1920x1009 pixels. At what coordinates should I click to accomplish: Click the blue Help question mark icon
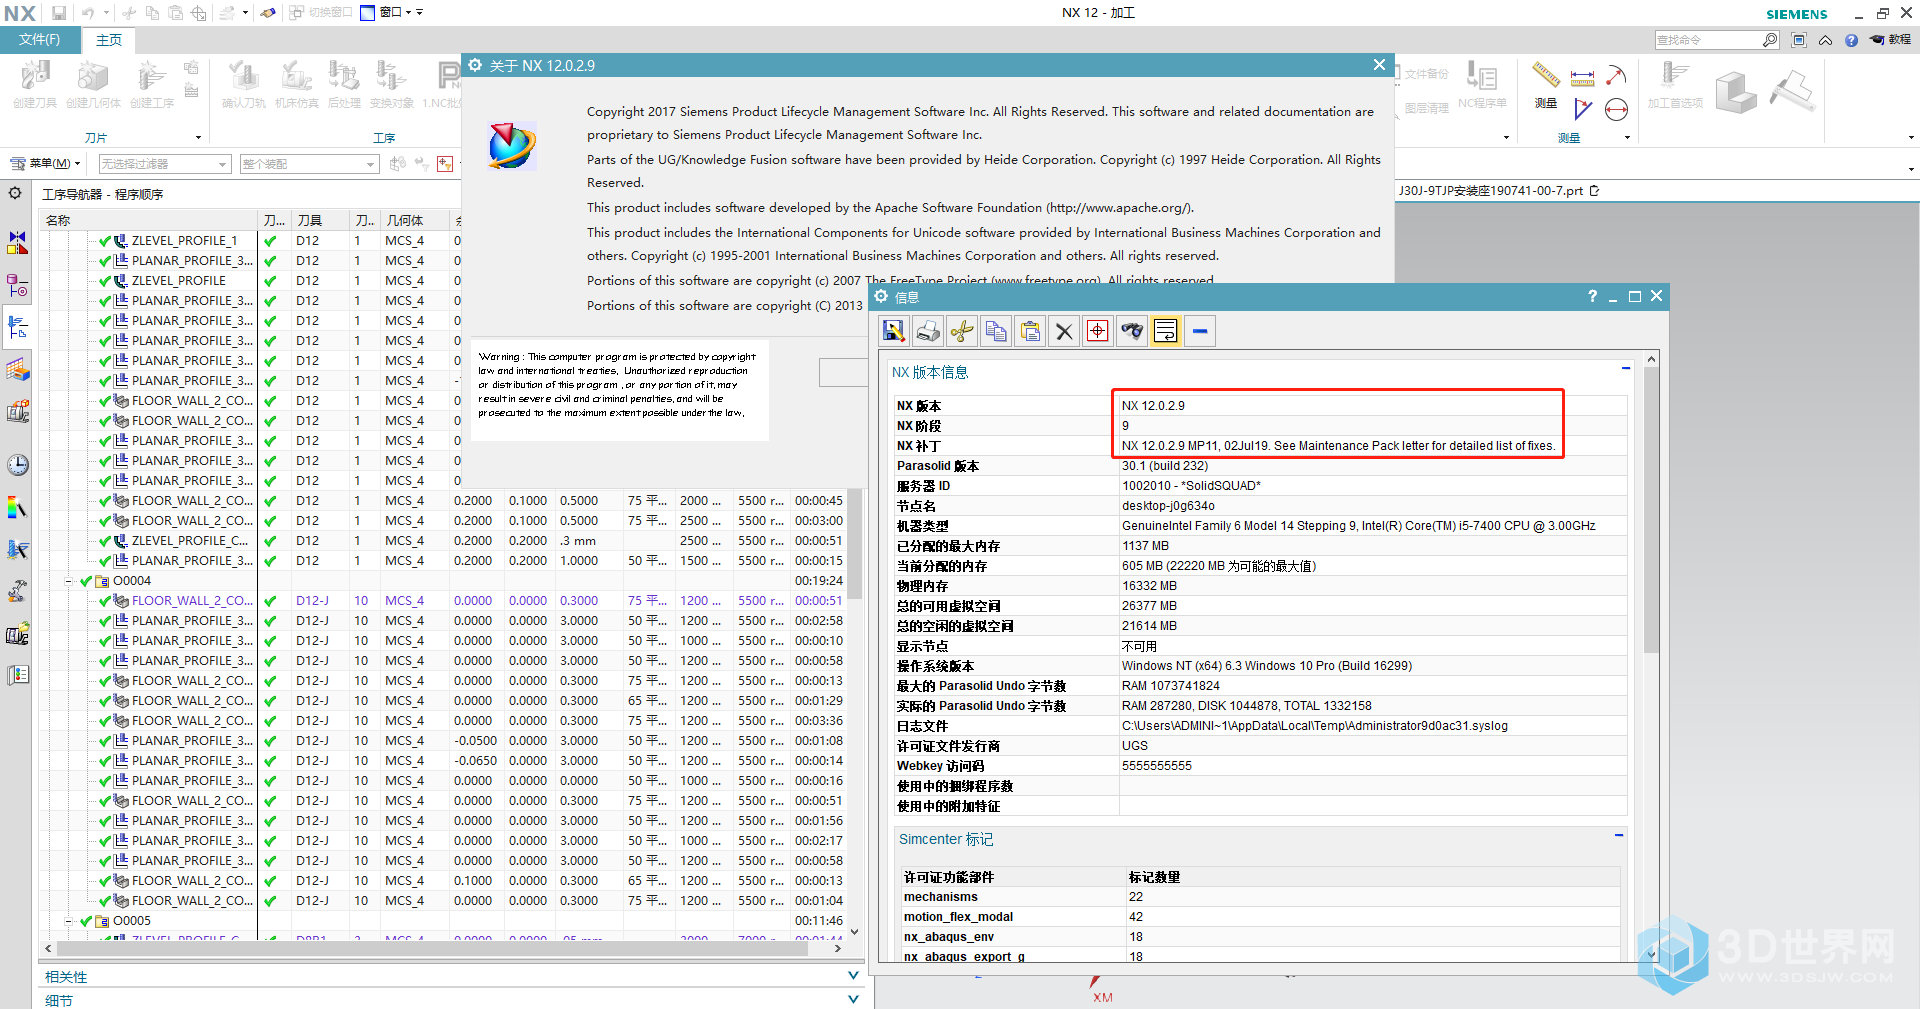click(1851, 40)
